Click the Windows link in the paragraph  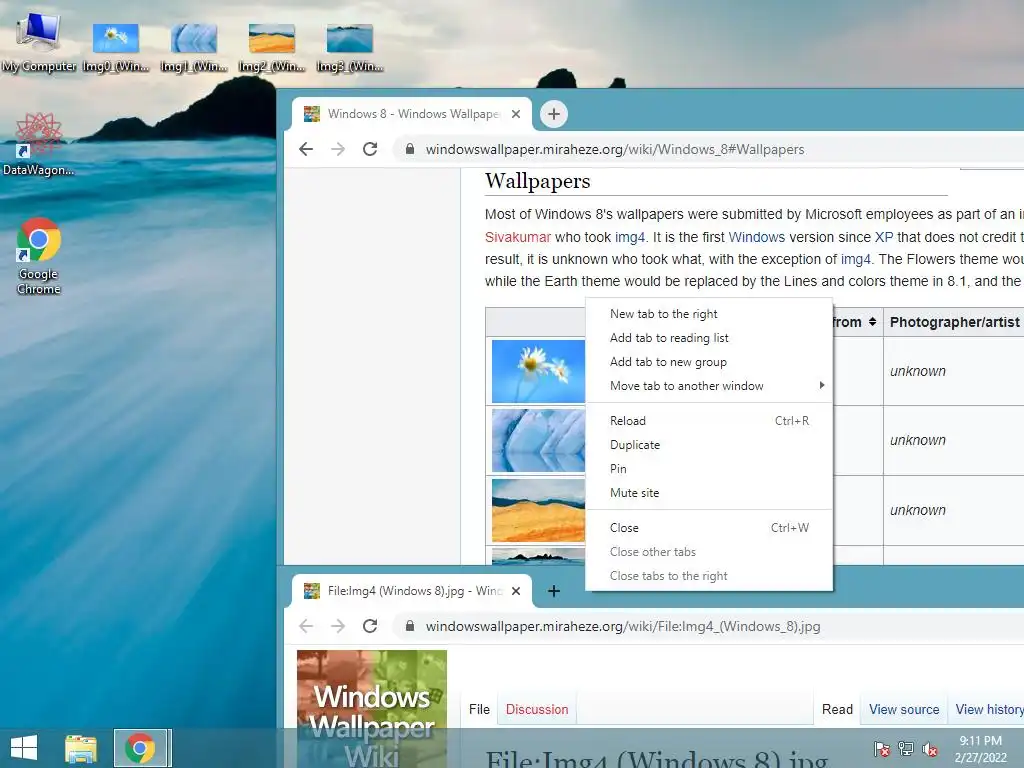point(757,237)
